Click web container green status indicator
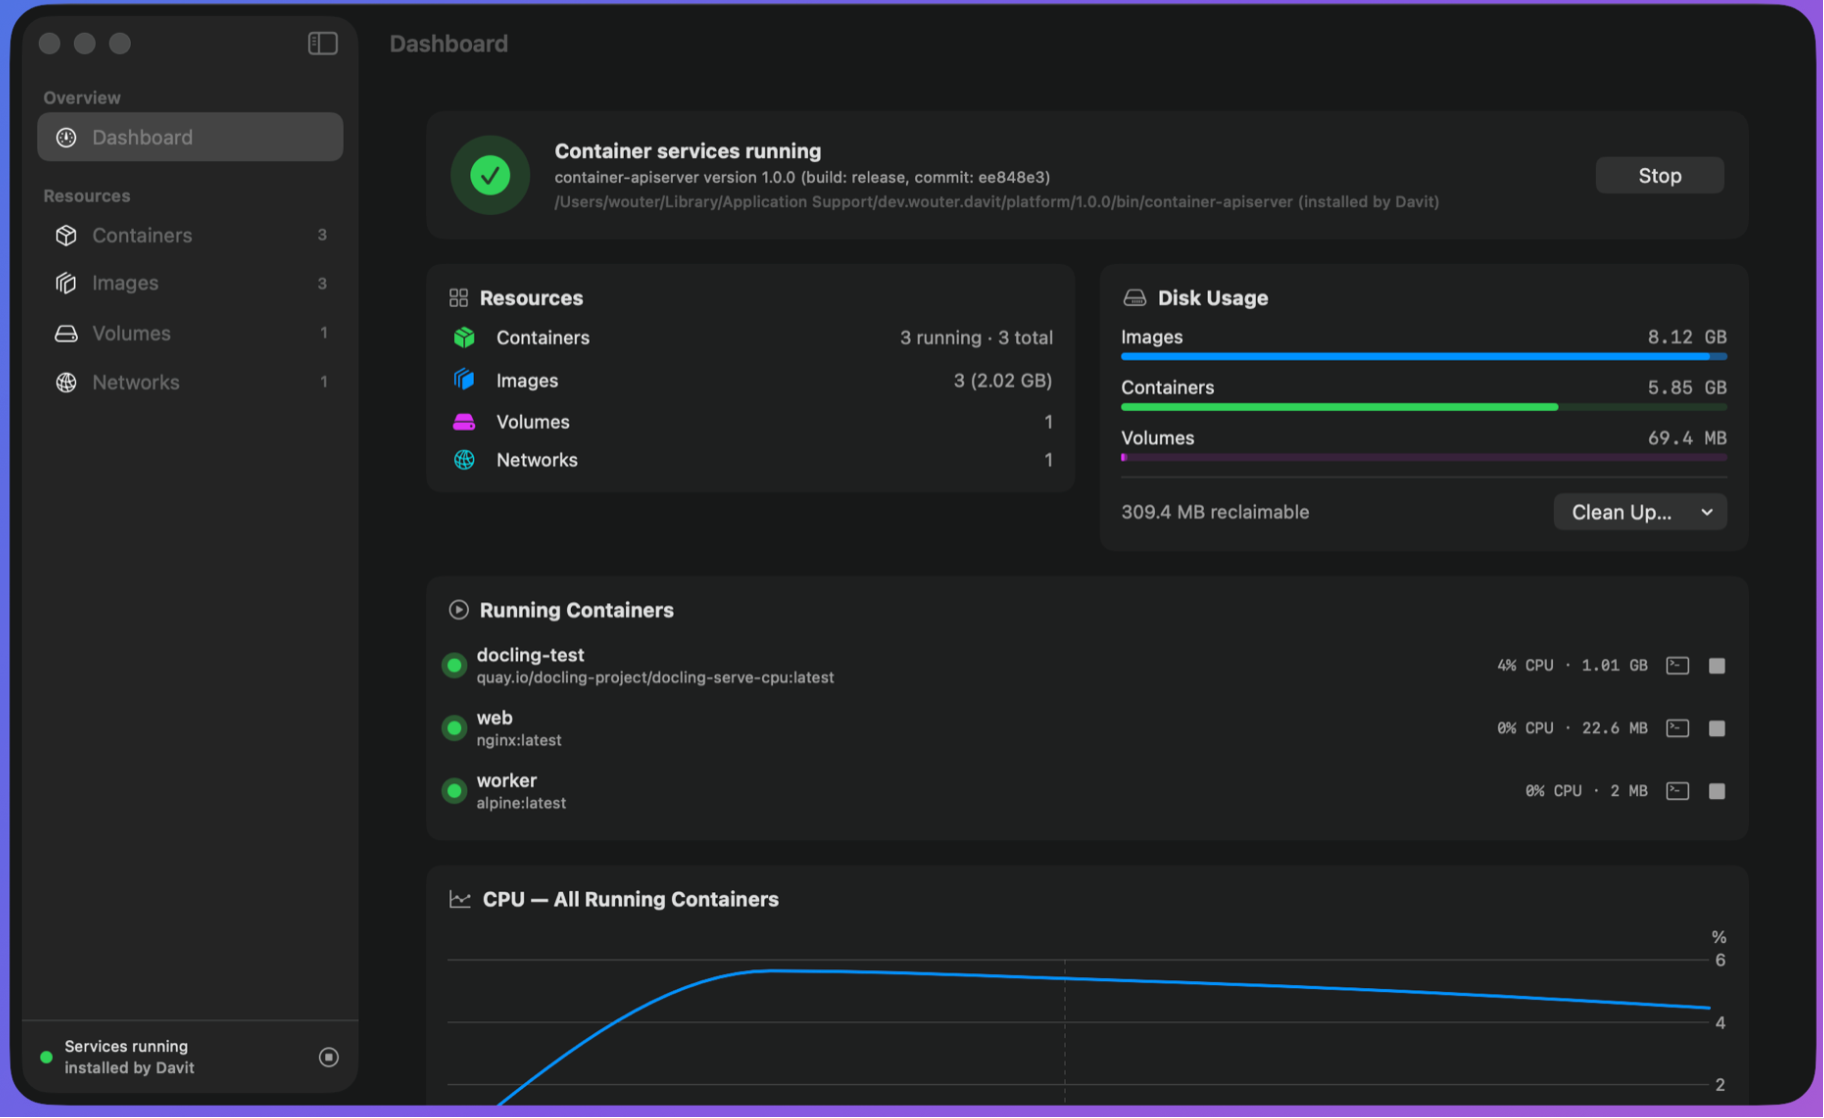 (454, 728)
